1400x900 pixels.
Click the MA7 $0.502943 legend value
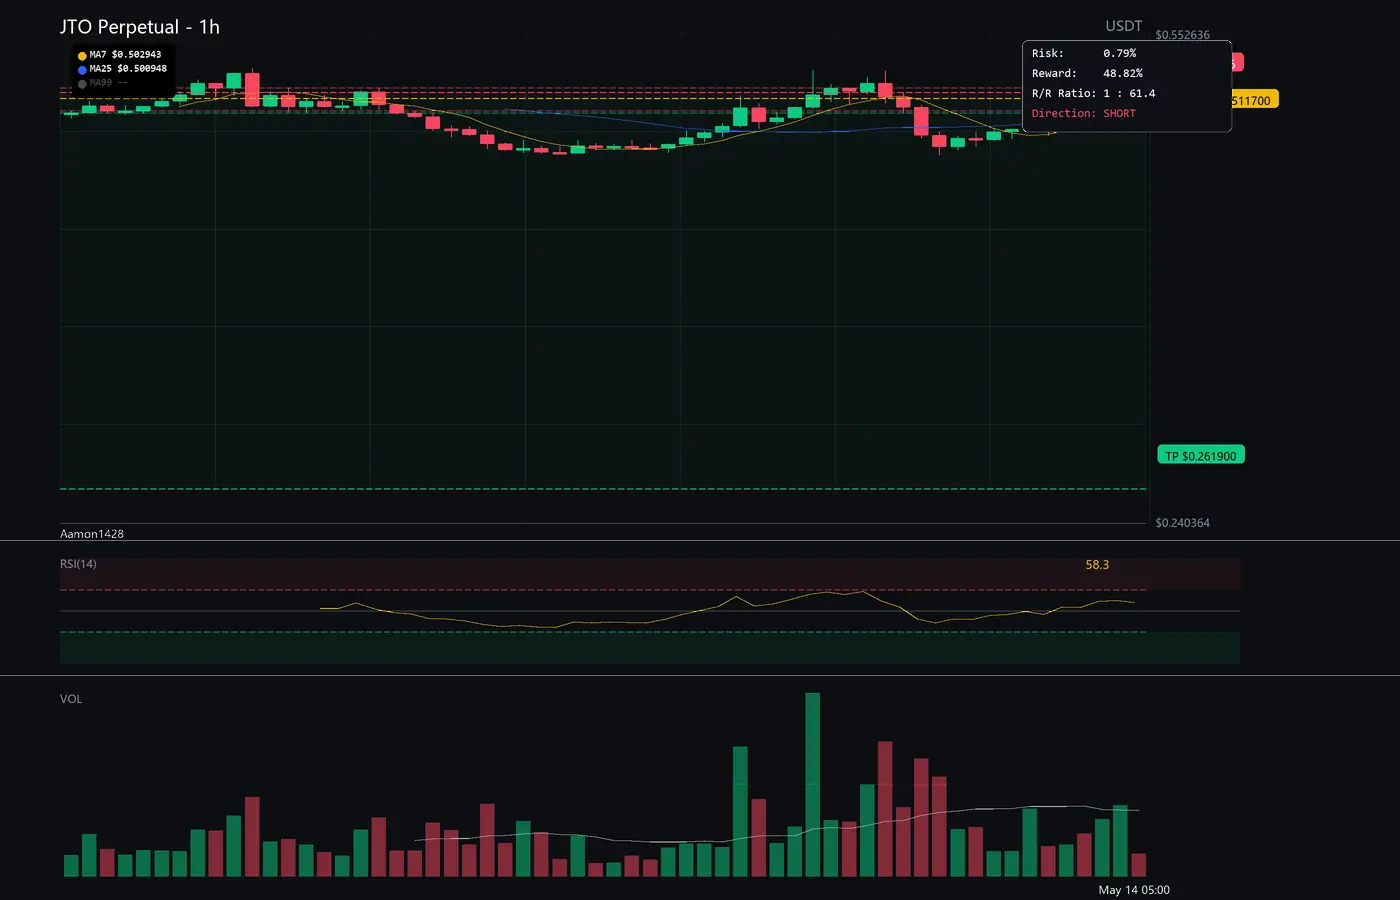125,55
